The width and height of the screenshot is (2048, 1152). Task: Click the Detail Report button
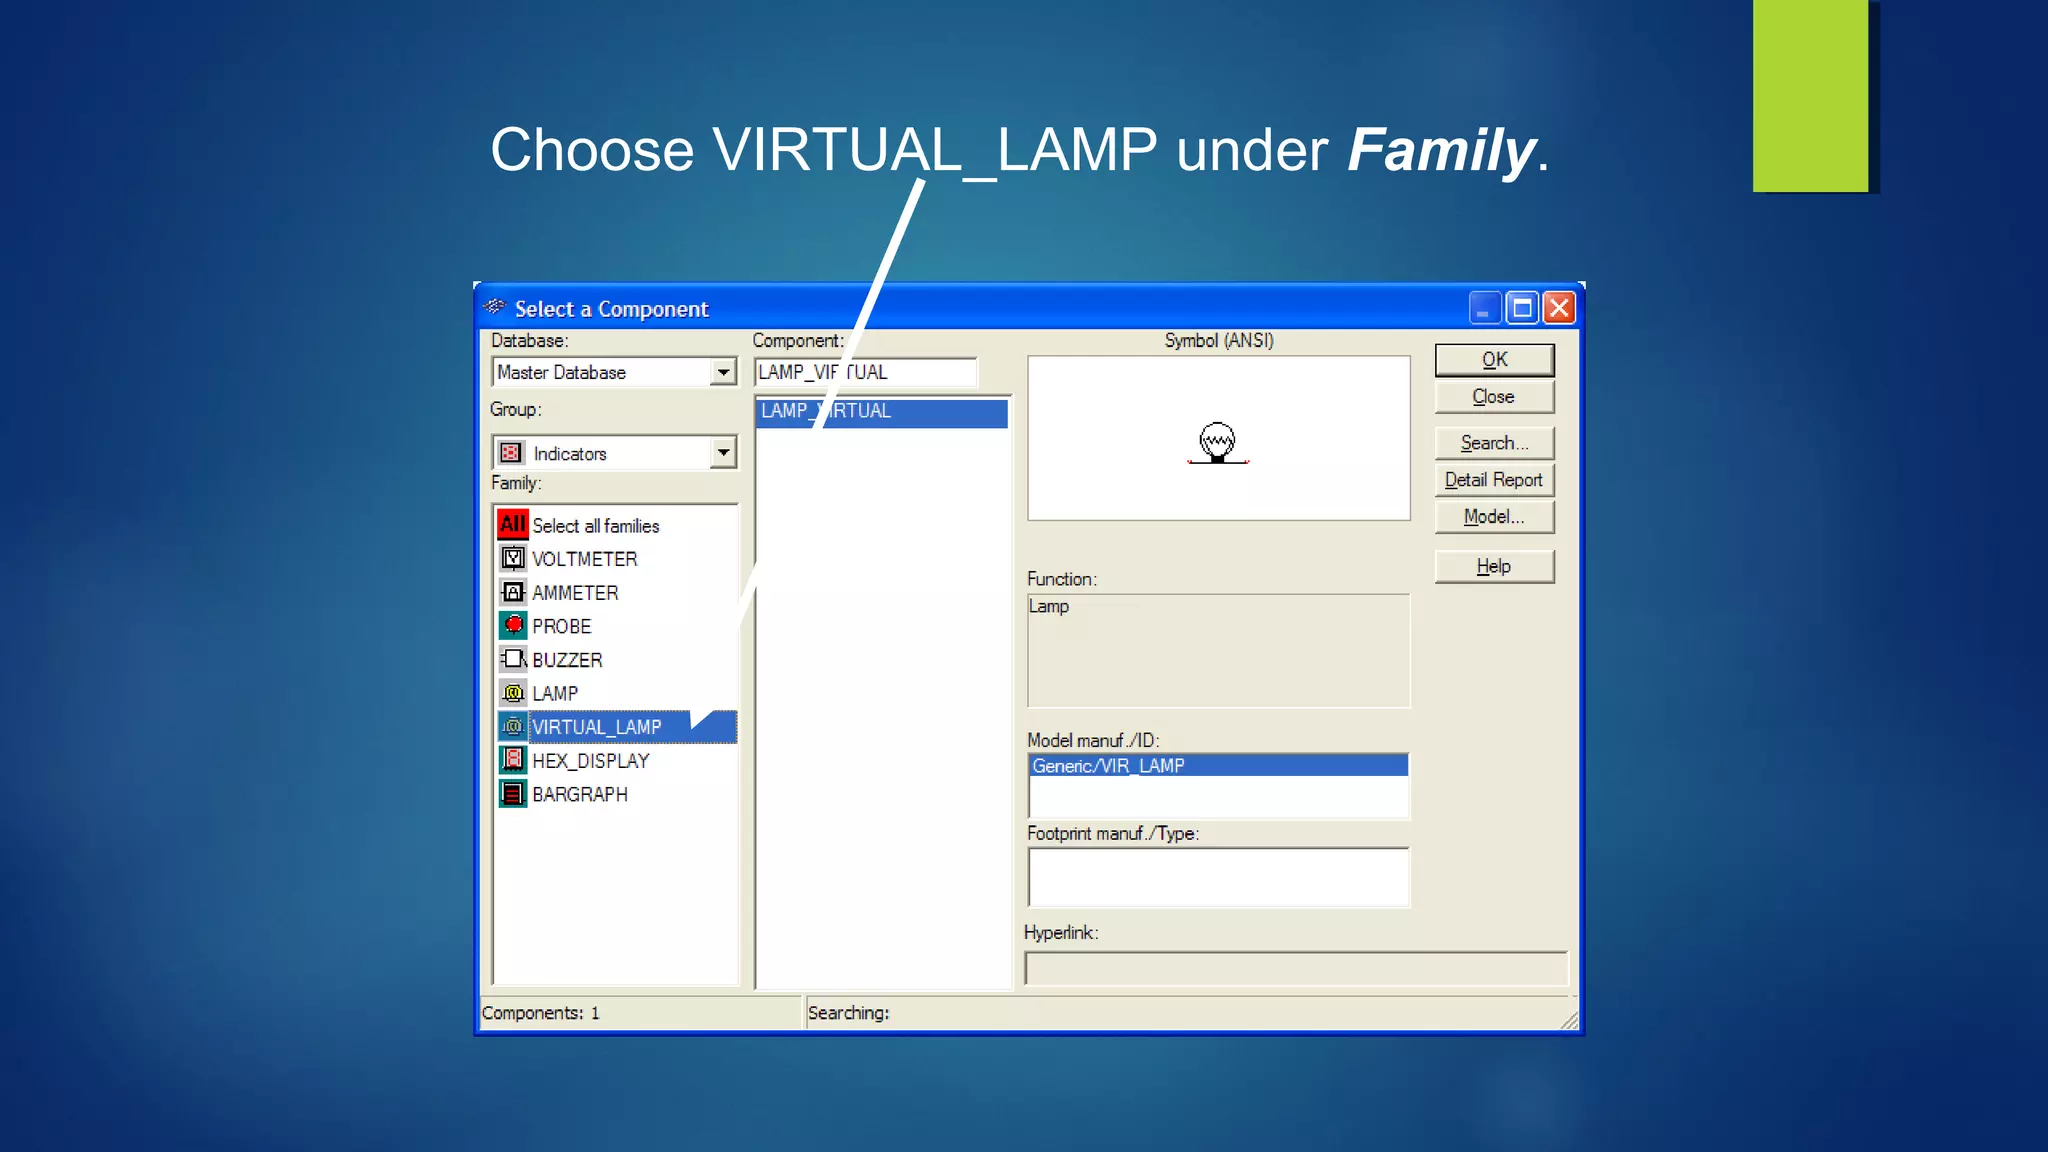[x=1494, y=480]
